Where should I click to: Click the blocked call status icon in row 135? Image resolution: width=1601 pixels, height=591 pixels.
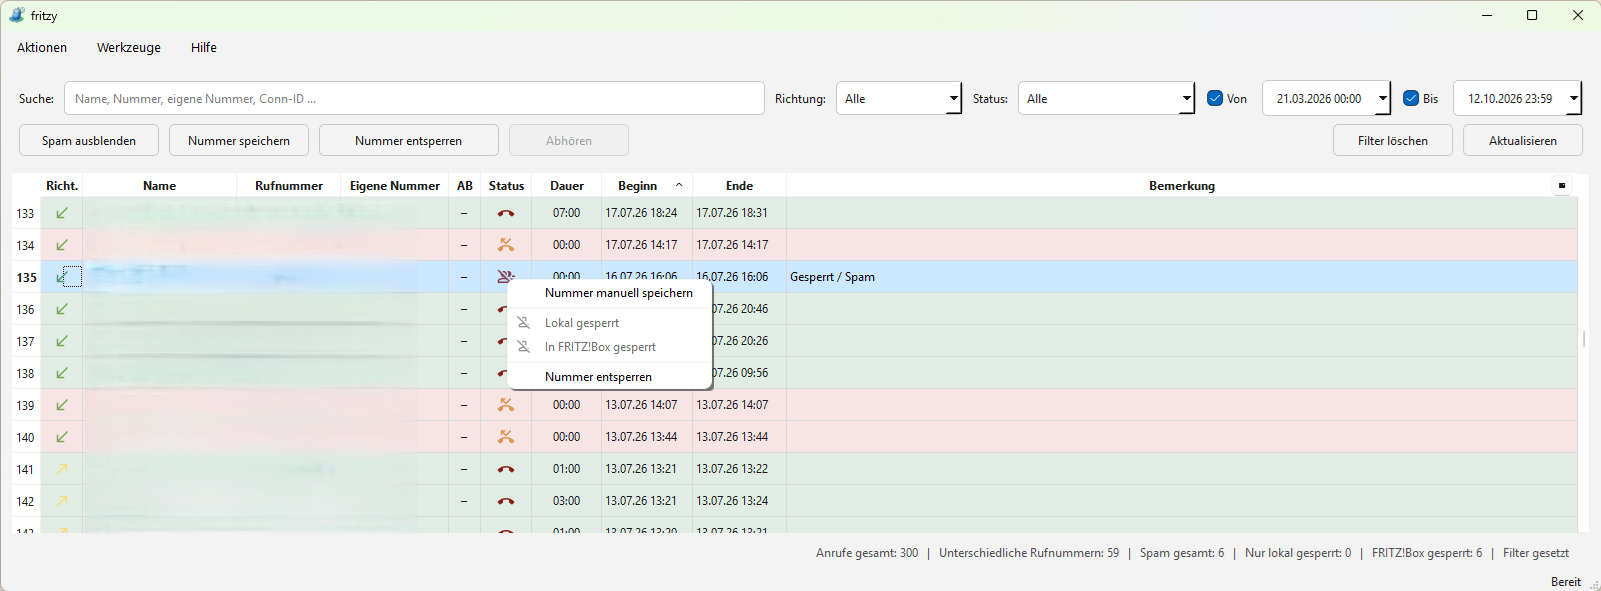coord(505,277)
